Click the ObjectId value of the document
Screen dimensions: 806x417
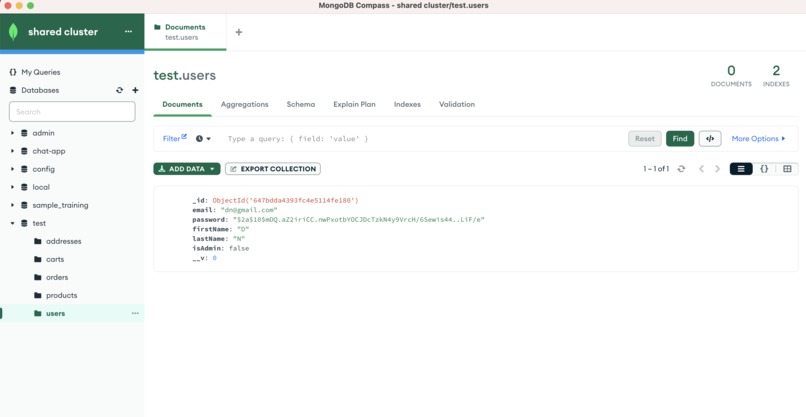point(285,201)
